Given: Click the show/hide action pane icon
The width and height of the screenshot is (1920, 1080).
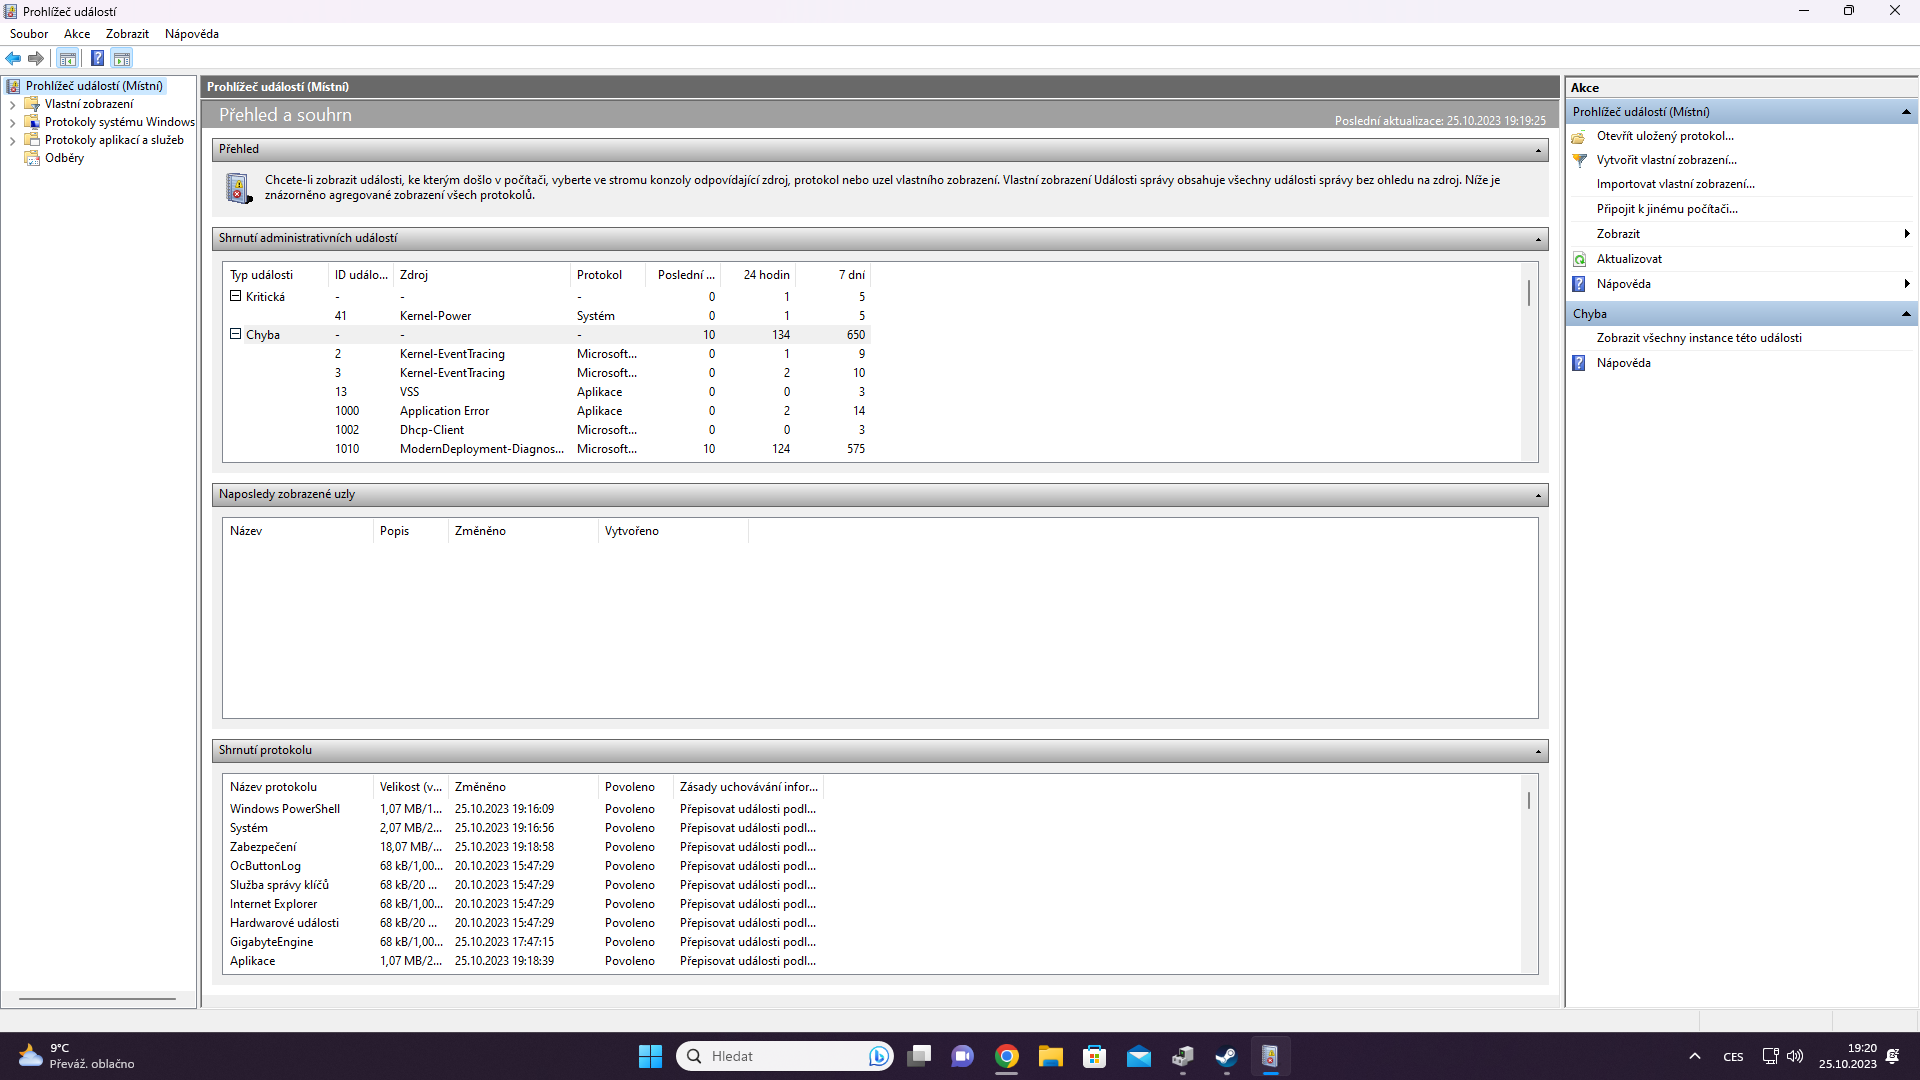Looking at the screenshot, I should (x=121, y=58).
